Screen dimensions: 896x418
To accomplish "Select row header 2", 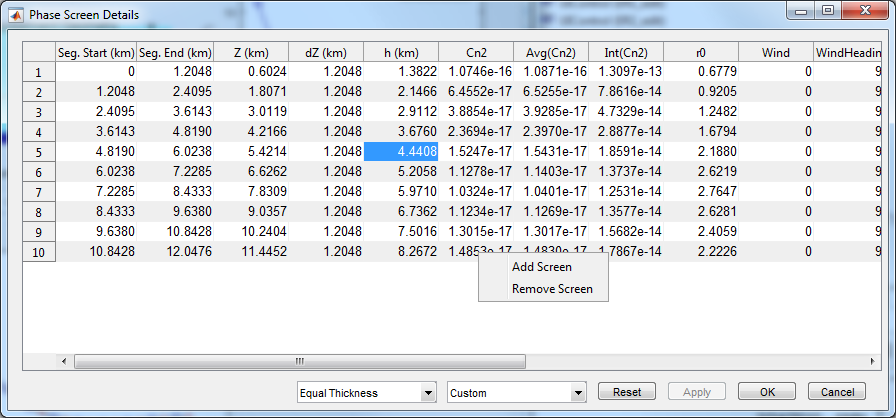I will pyautogui.click(x=39, y=92).
